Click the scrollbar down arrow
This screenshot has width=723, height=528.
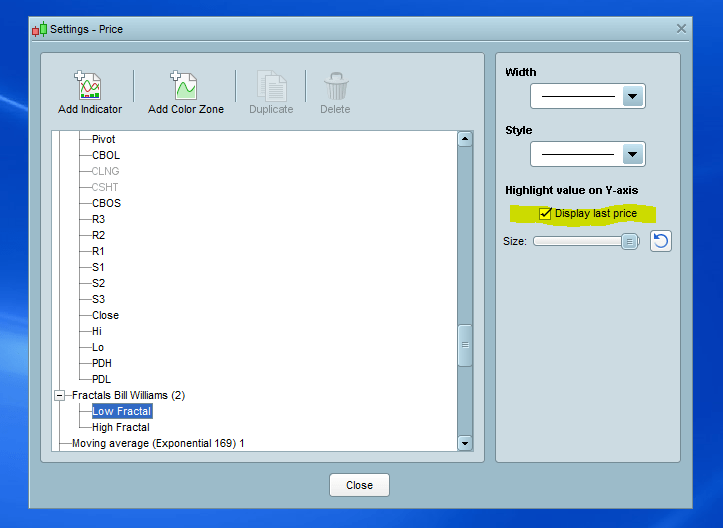465,444
